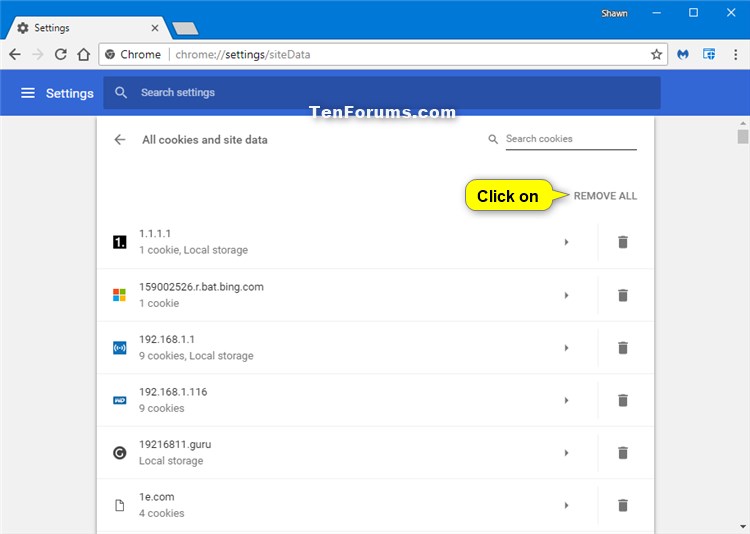Expand details for 19216811.guru
The width and height of the screenshot is (750, 534).
pyautogui.click(x=566, y=453)
